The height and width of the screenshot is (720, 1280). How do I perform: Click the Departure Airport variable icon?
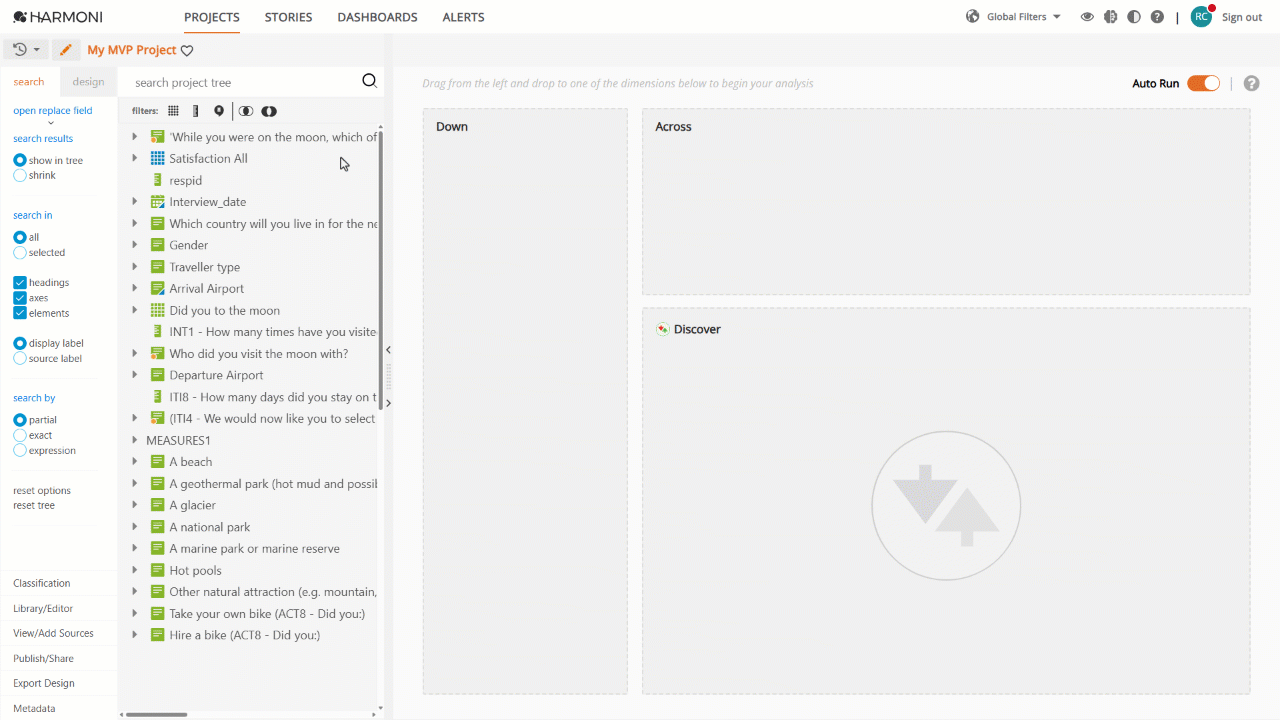(x=157, y=375)
